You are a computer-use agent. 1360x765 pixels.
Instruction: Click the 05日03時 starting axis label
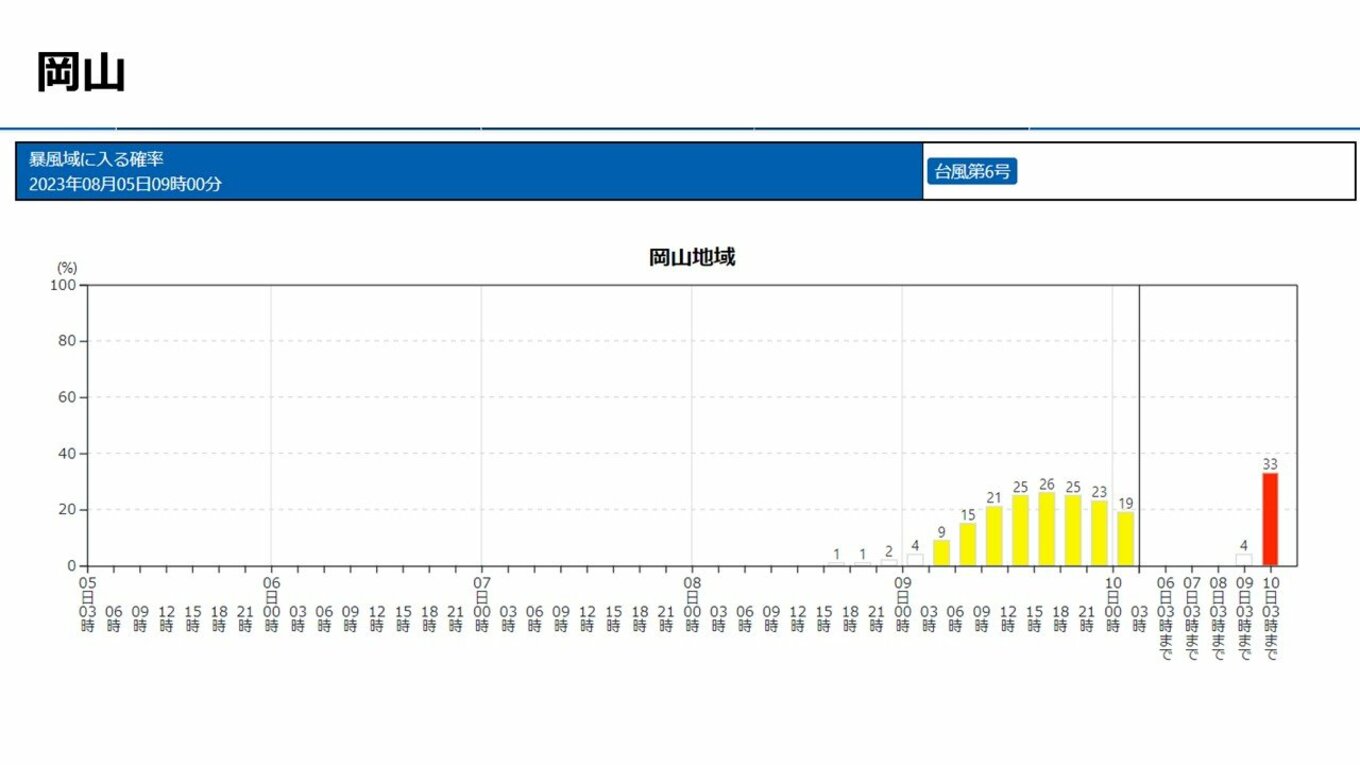(88, 603)
